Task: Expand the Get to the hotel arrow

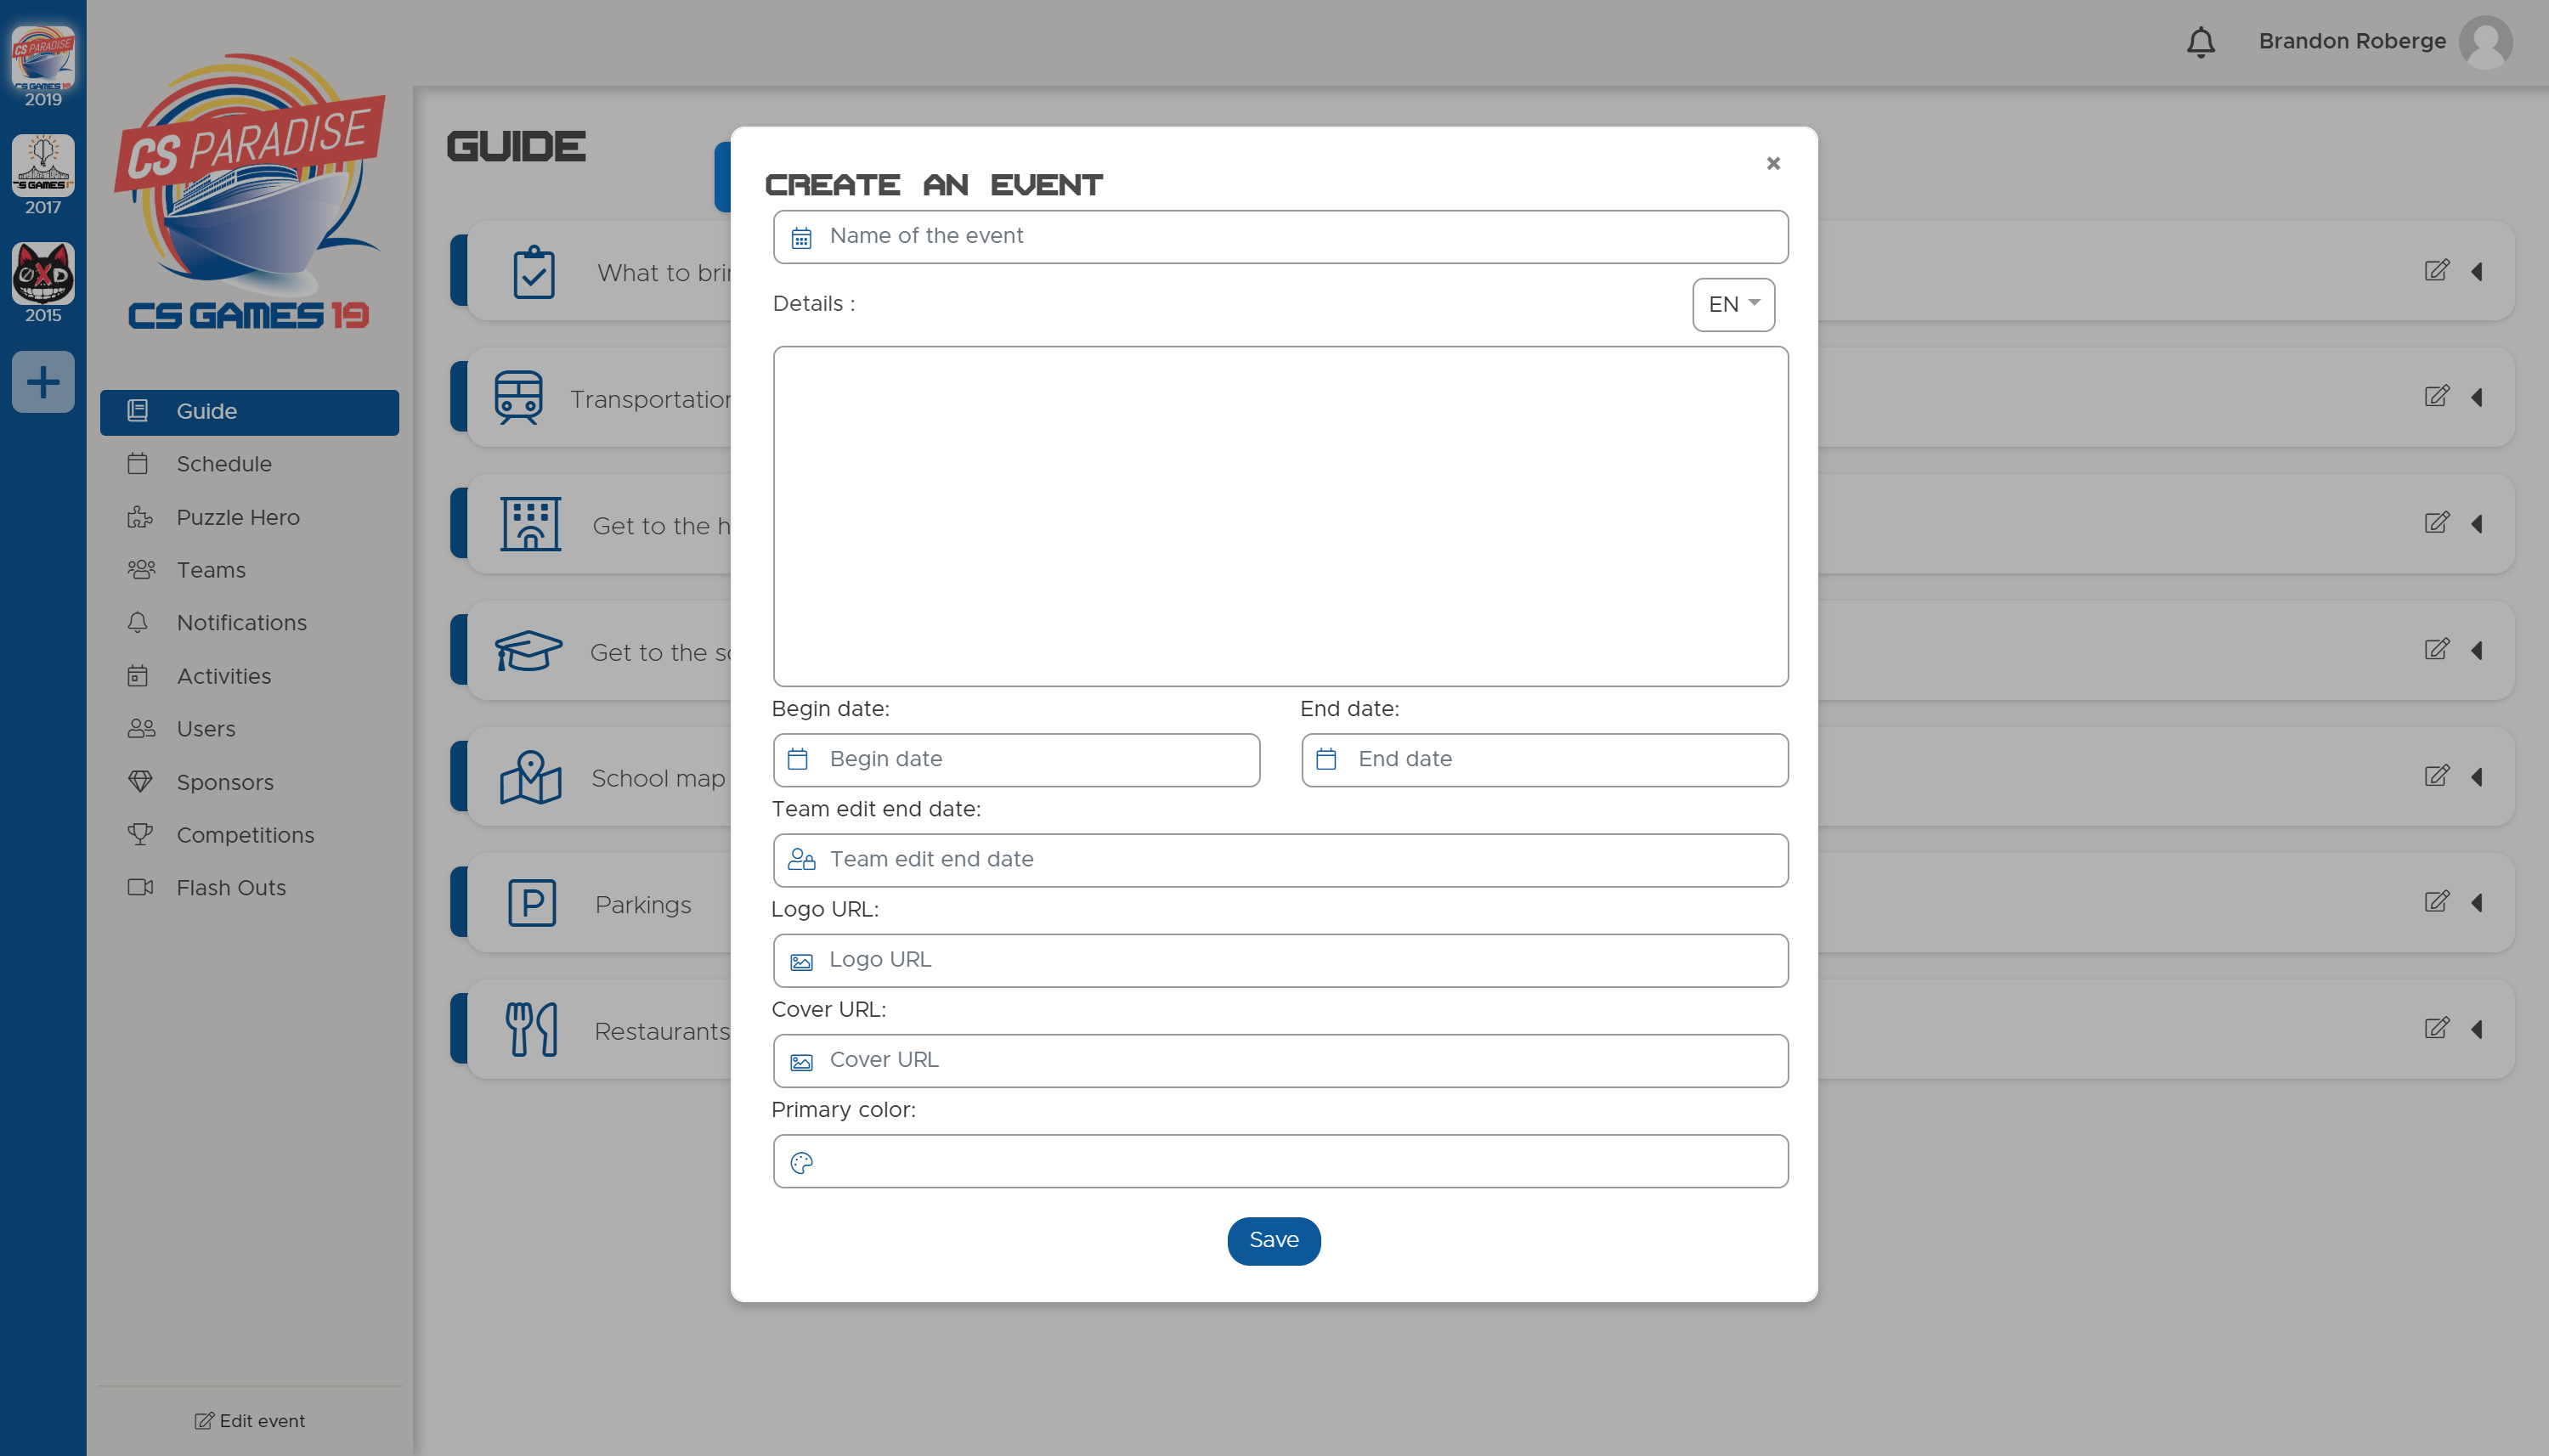Action: pos(2478,523)
